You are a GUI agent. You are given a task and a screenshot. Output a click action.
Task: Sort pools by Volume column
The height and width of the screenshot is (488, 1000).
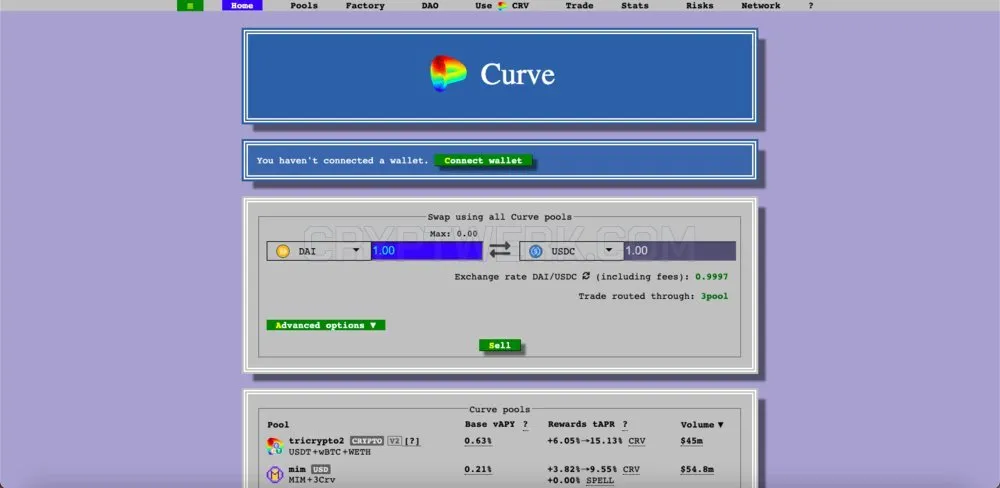pyautogui.click(x=702, y=425)
